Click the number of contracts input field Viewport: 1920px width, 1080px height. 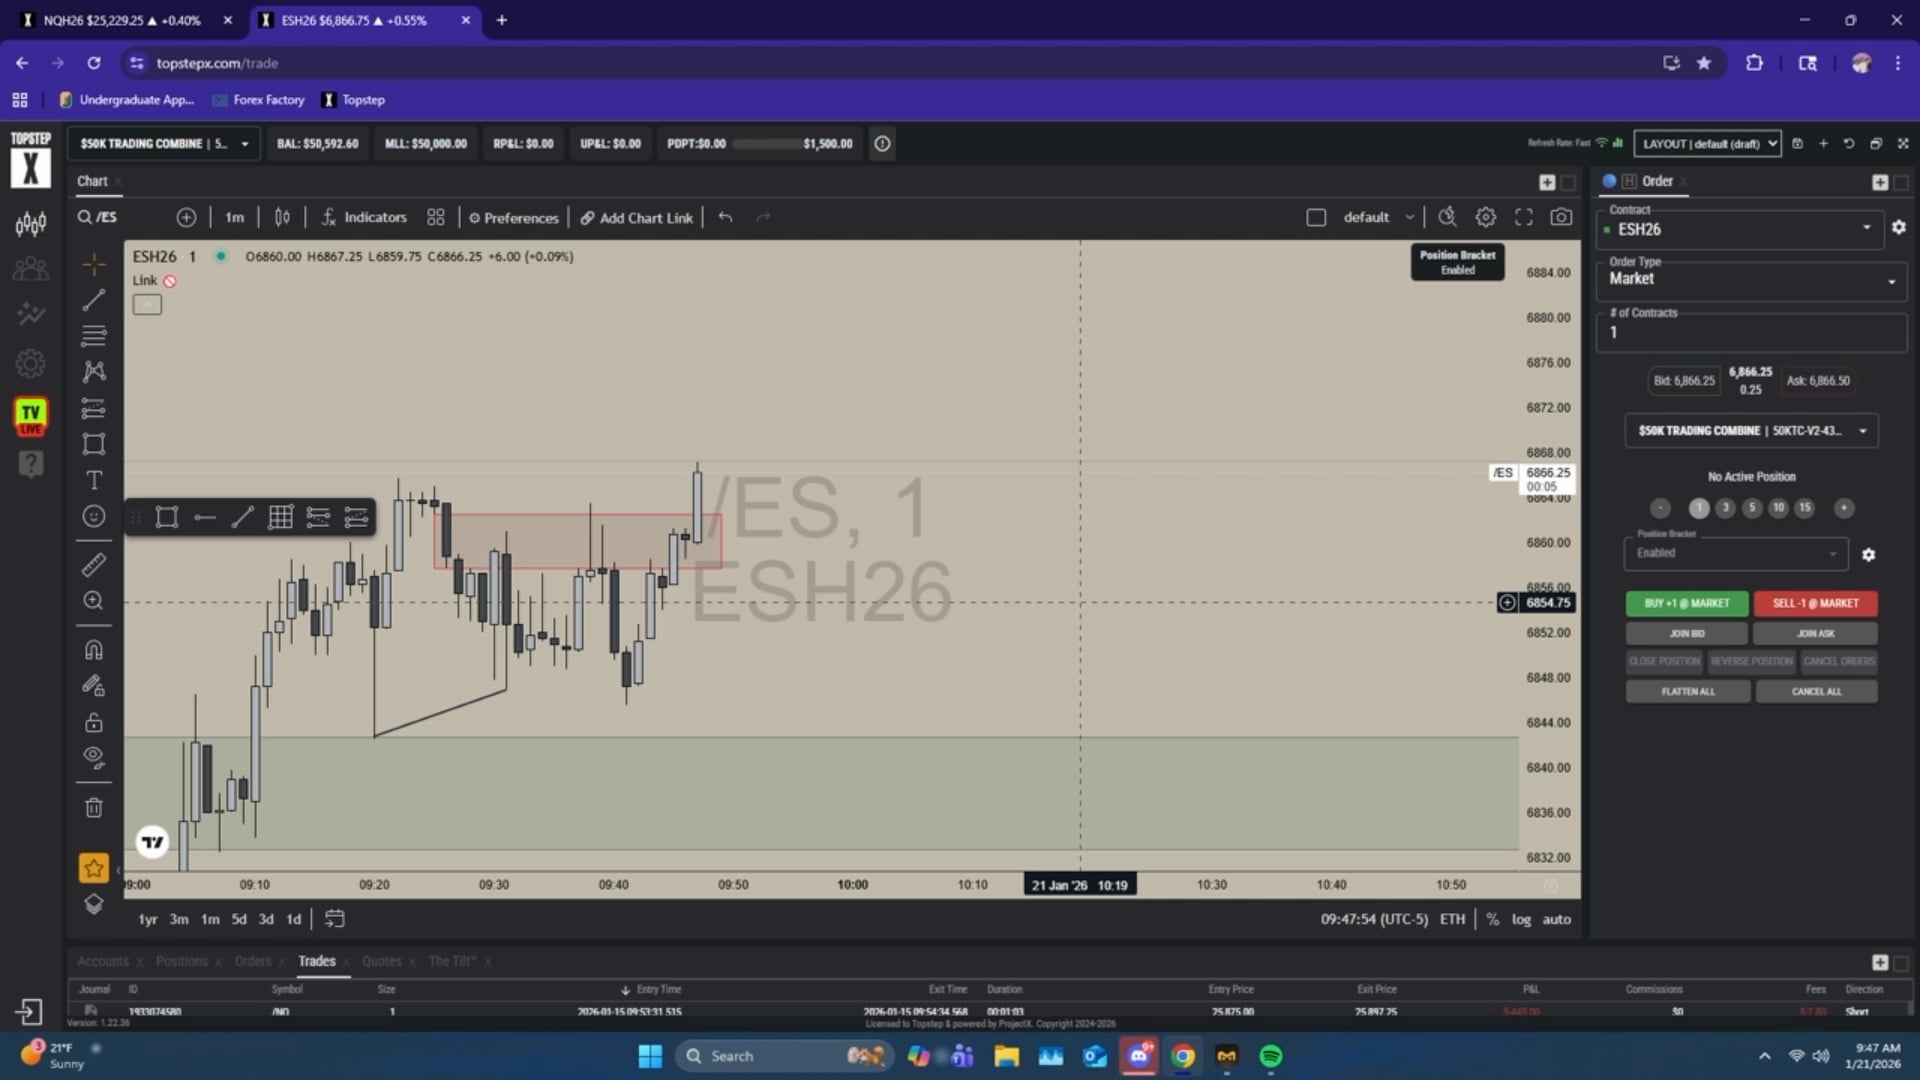1750,333
